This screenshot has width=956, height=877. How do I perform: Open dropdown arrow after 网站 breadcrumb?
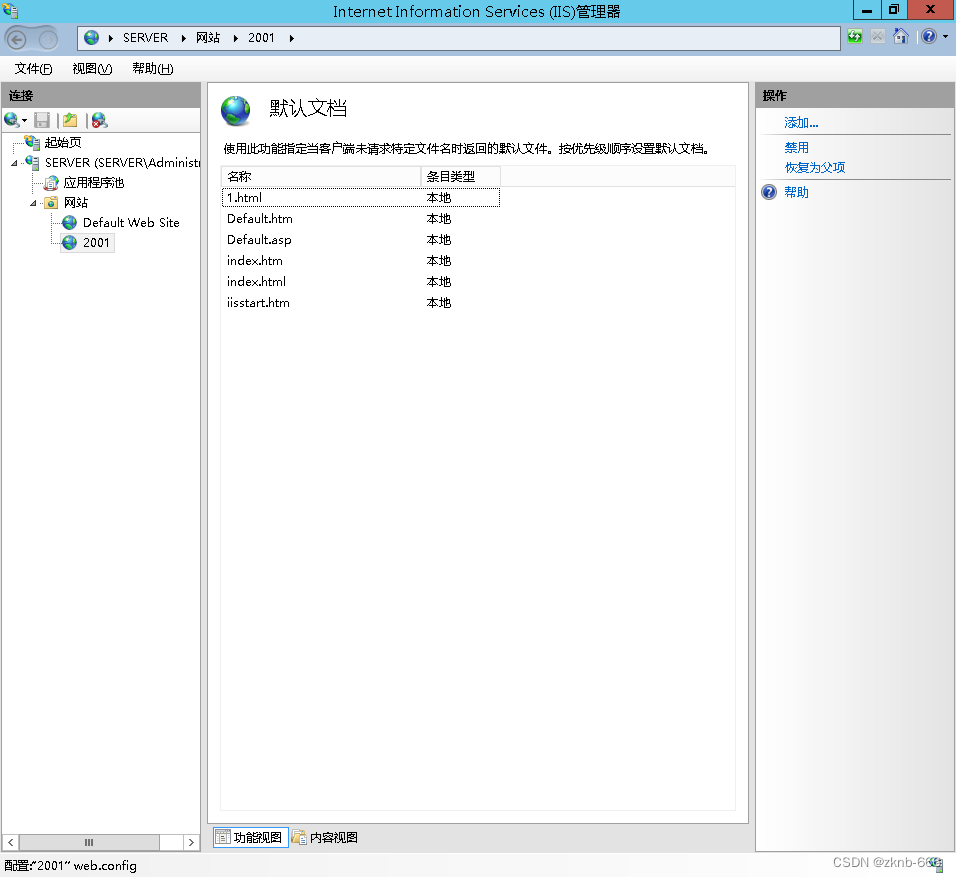(x=235, y=38)
